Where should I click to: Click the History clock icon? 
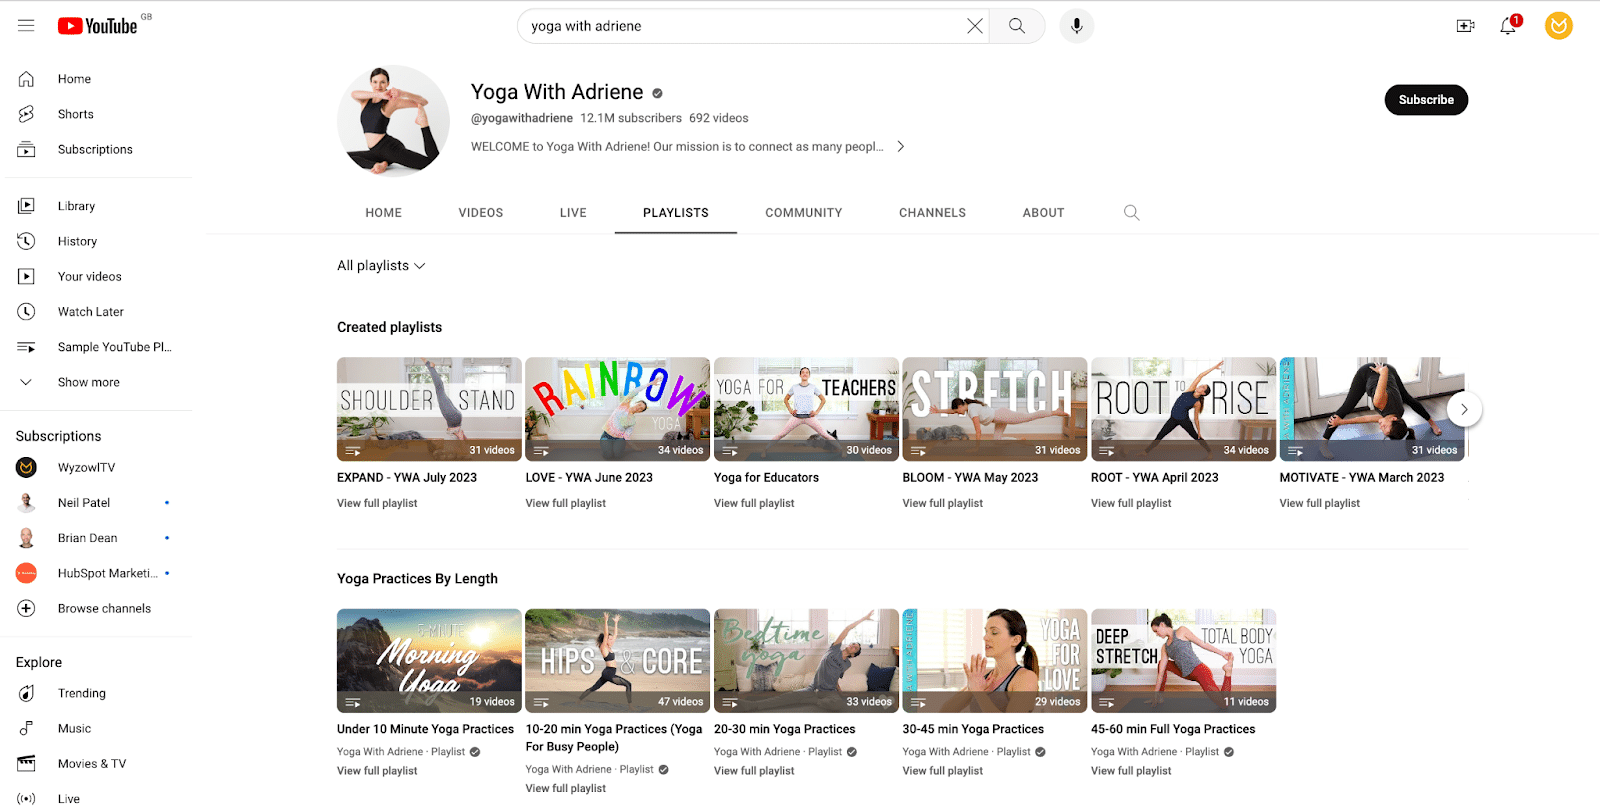pyautogui.click(x=26, y=241)
